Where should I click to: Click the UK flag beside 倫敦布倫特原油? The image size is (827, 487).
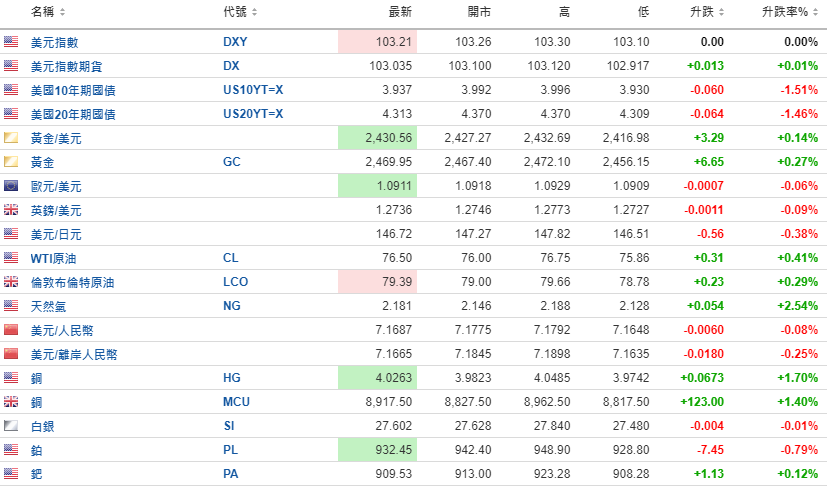pyautogui.click(x=11, y=282)
